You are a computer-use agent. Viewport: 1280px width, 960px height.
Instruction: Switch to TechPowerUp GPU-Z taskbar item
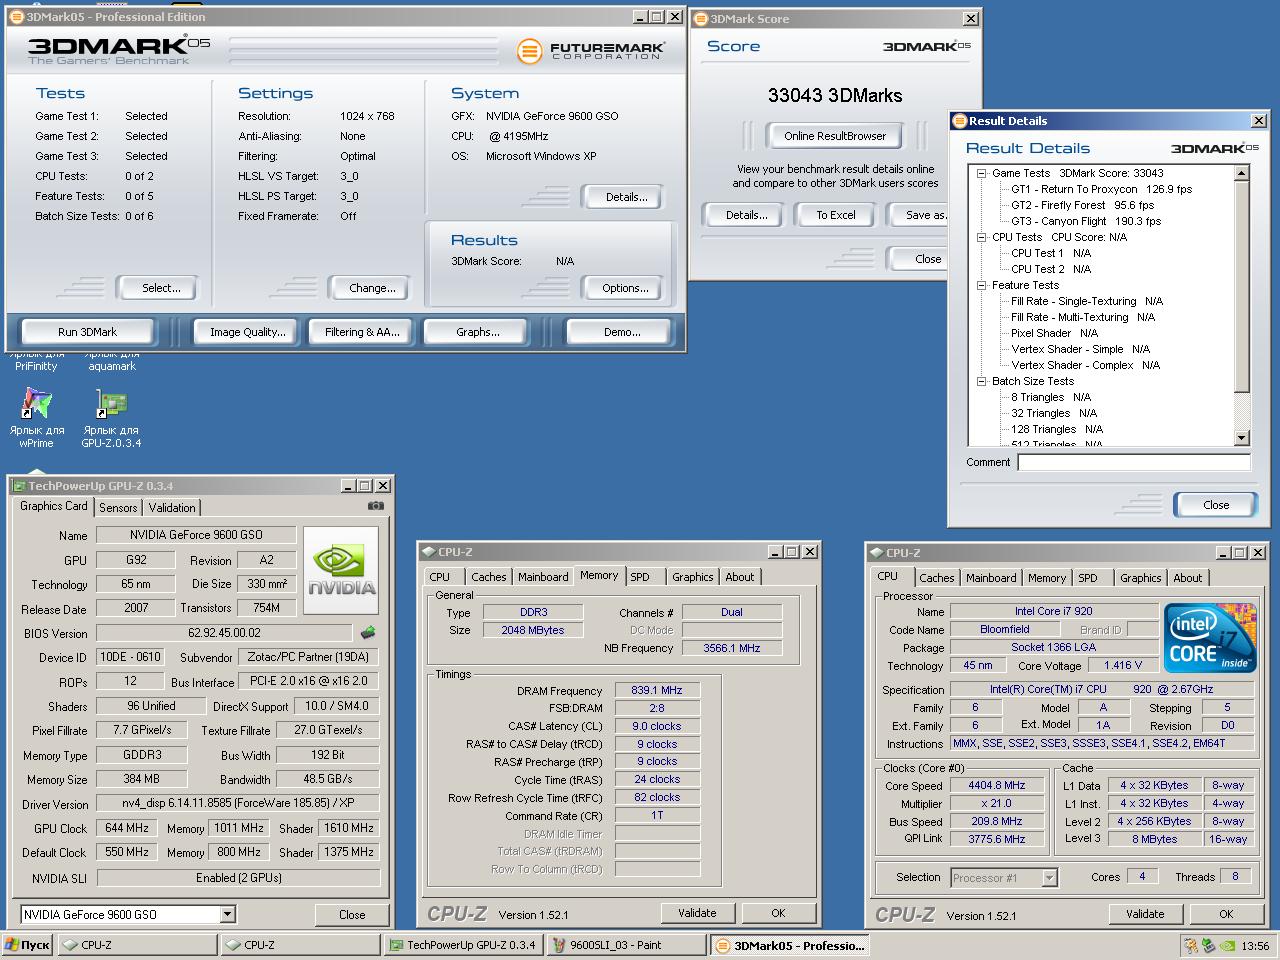[463, 945]
